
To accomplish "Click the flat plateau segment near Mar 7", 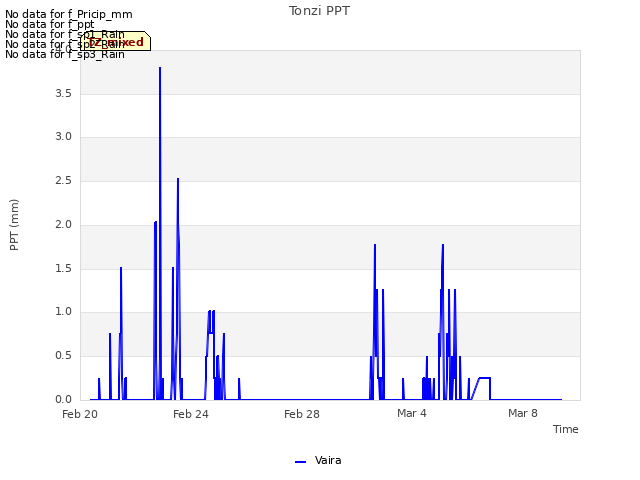I will (x=484, y=378).
